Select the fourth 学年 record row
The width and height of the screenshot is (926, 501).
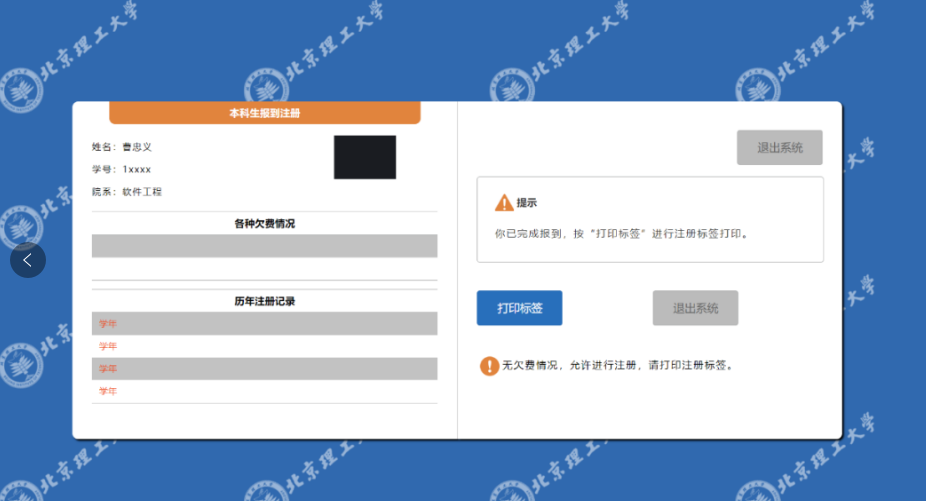(264, 391)
